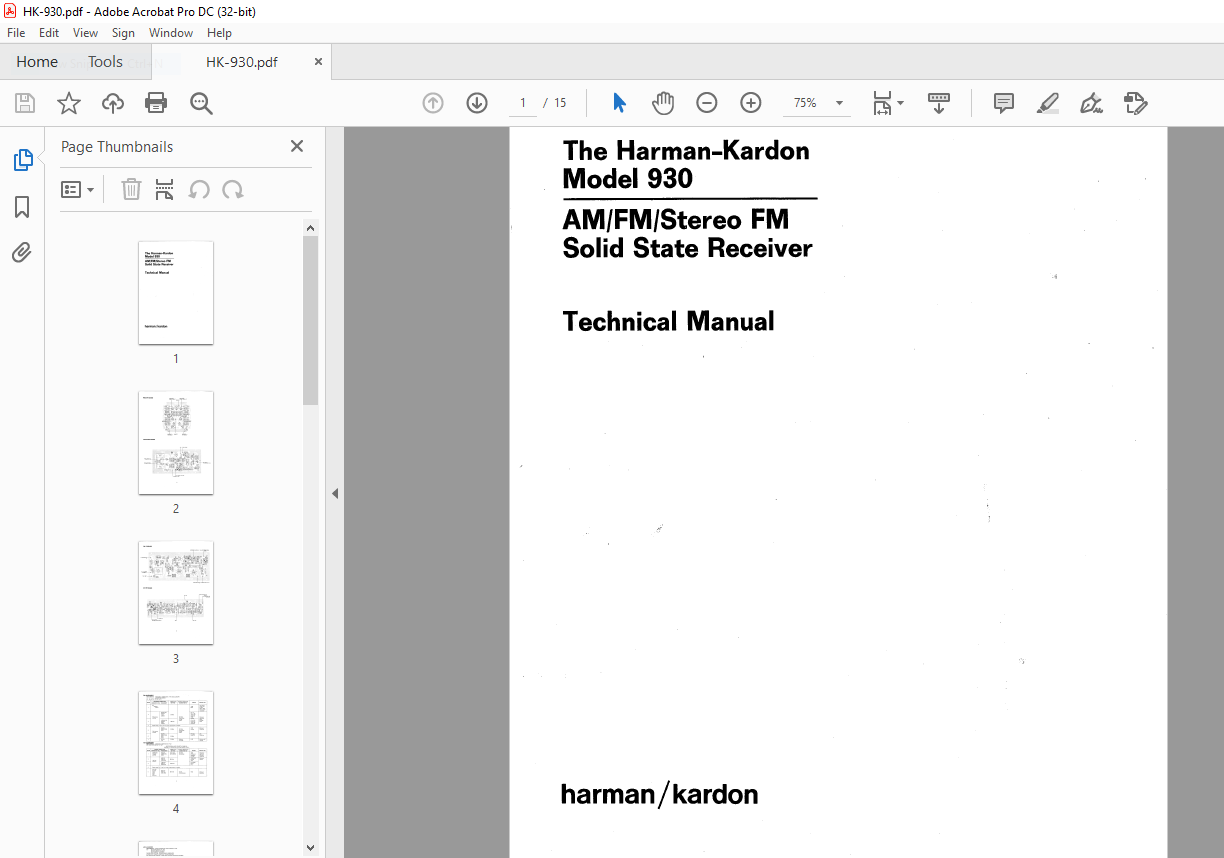
Task: Expand fit page dropdown arrow
Action: [900, 103]
